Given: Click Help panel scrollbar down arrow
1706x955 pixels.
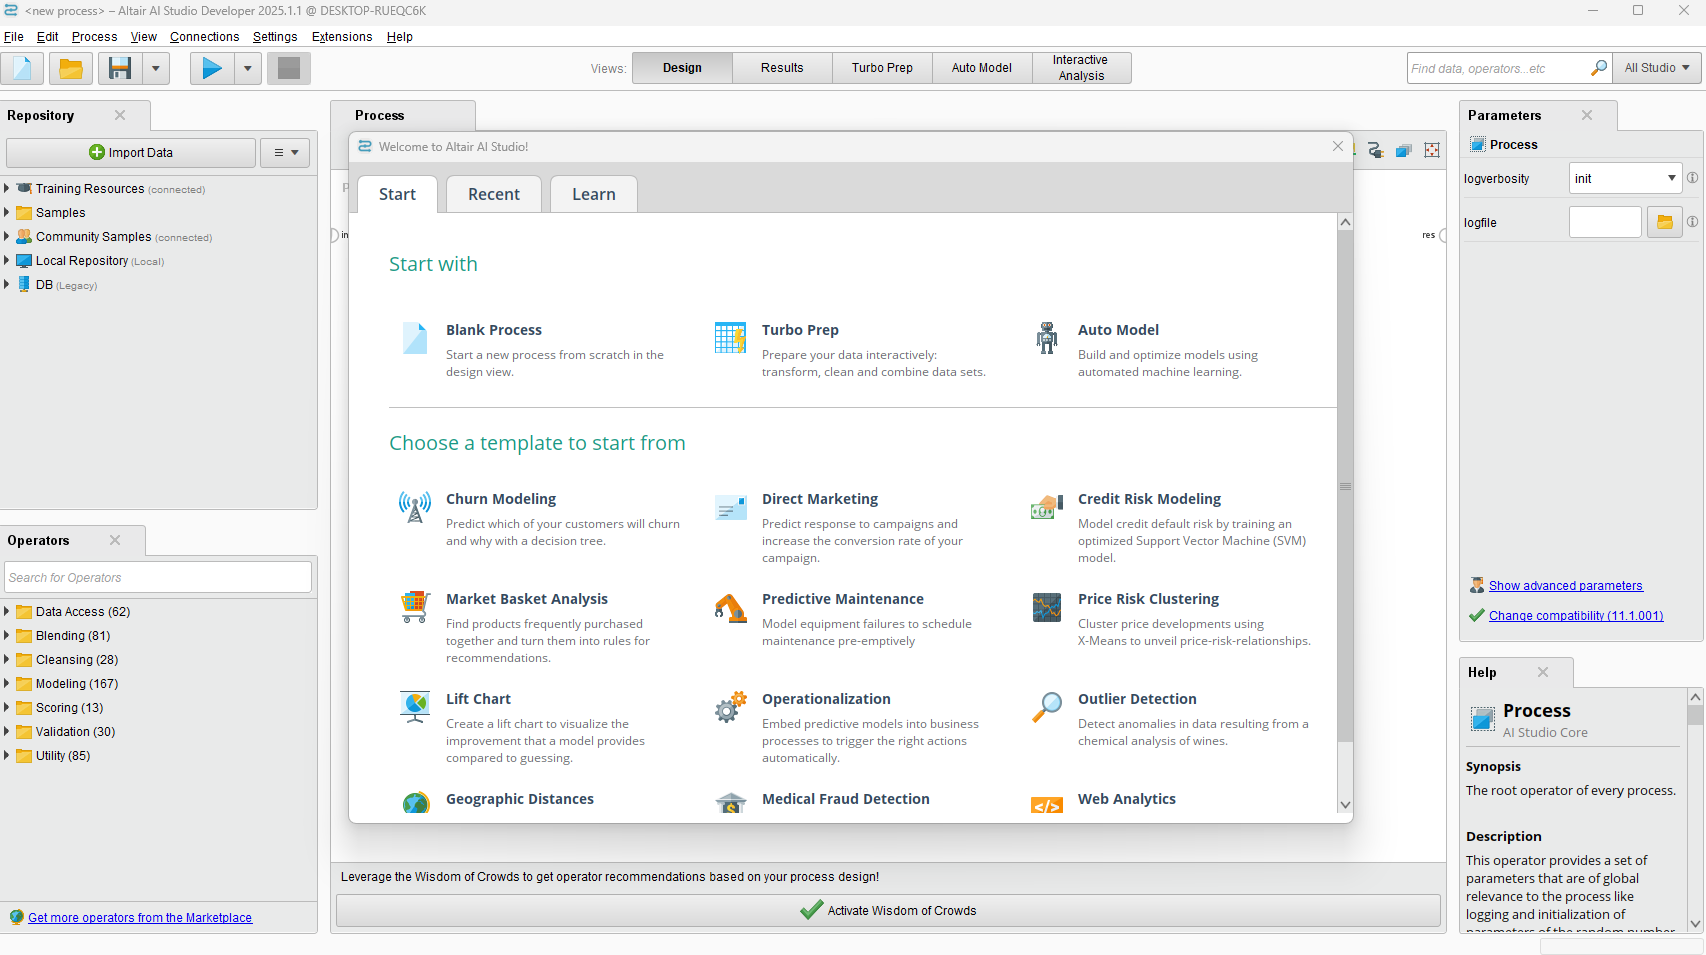Looking at the screenshot, I should (1695, 924).
